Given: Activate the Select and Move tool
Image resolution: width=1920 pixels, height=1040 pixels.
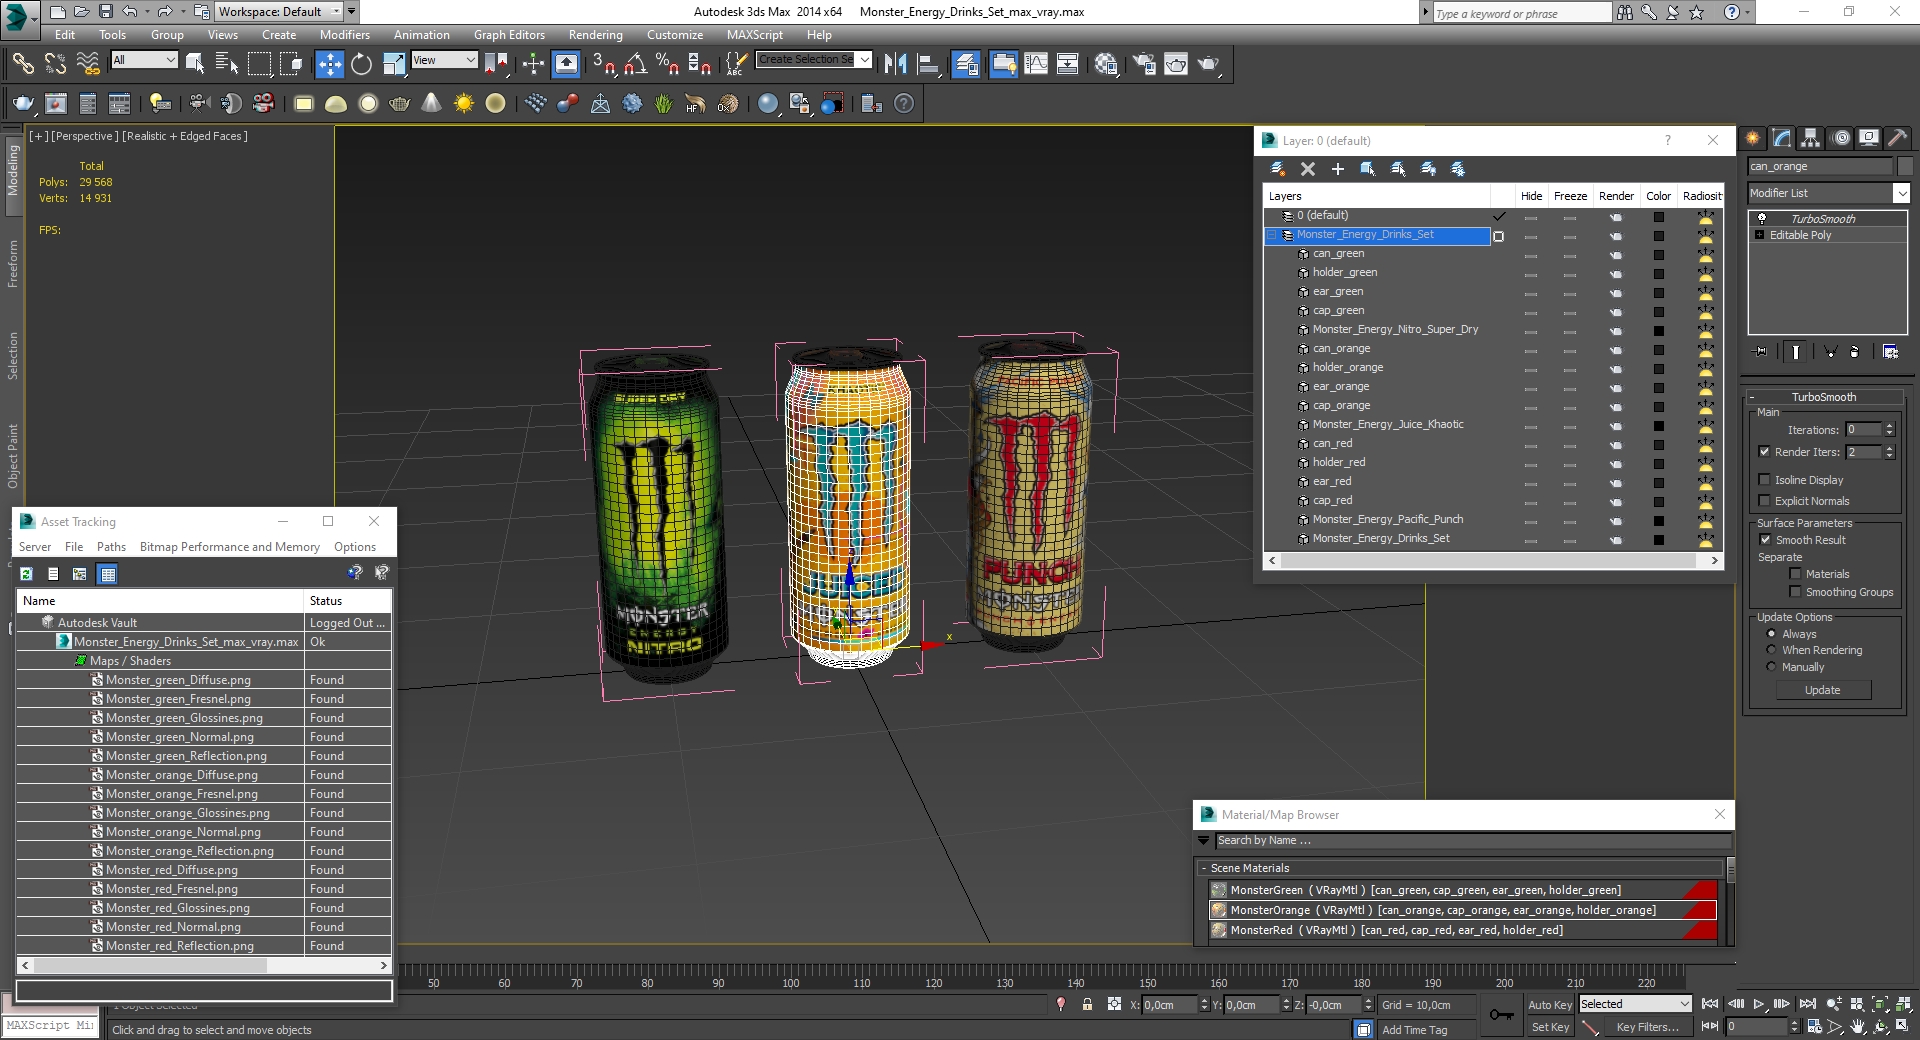Looking at the screenshot, I should coord(329,64).
